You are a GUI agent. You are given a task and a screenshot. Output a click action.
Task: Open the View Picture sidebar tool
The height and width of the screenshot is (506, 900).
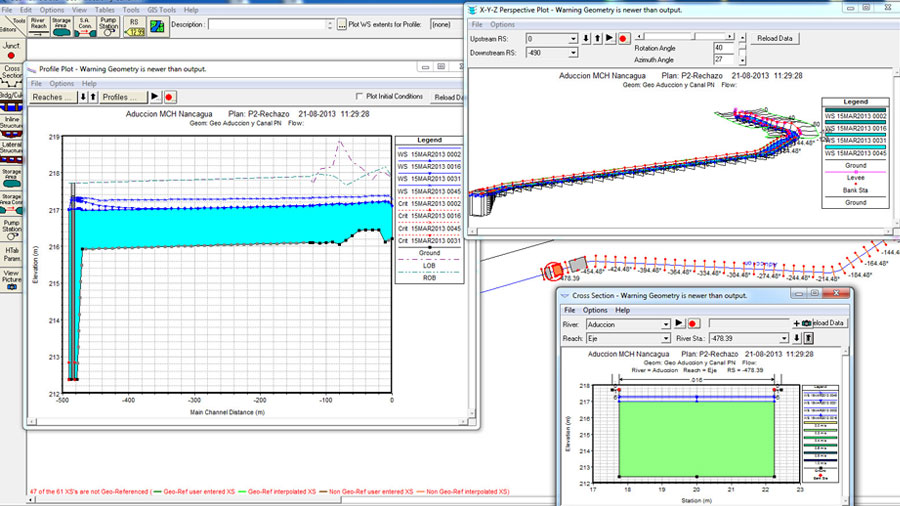point(11,278)
